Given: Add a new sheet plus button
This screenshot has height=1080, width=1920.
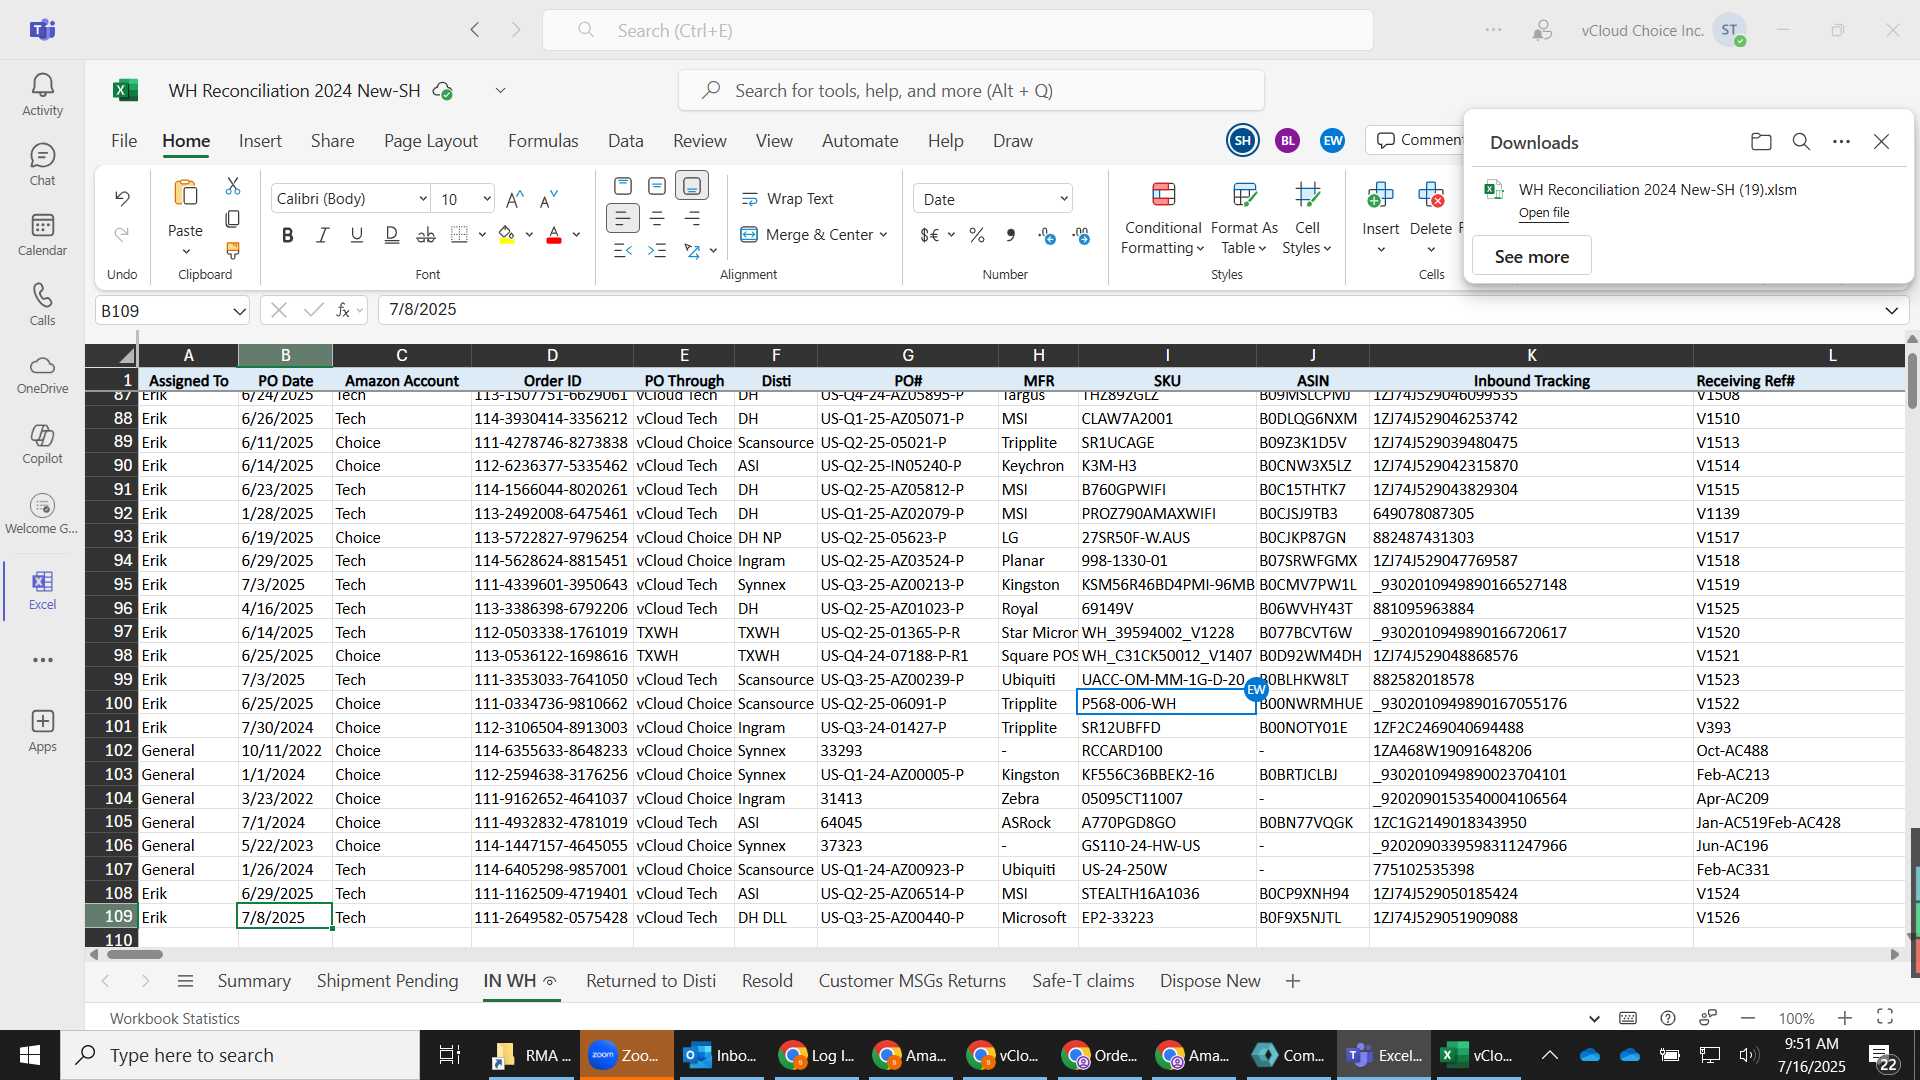Looking at the screenshot, I should 1292,981.
